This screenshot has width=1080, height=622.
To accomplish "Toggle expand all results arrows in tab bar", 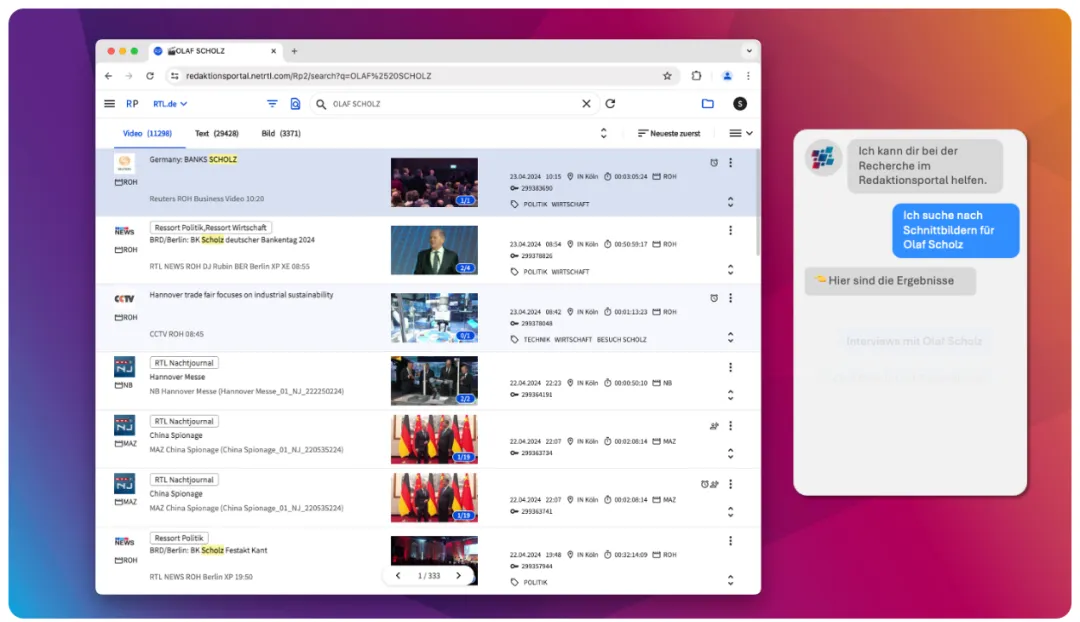I will coord(603,134).
